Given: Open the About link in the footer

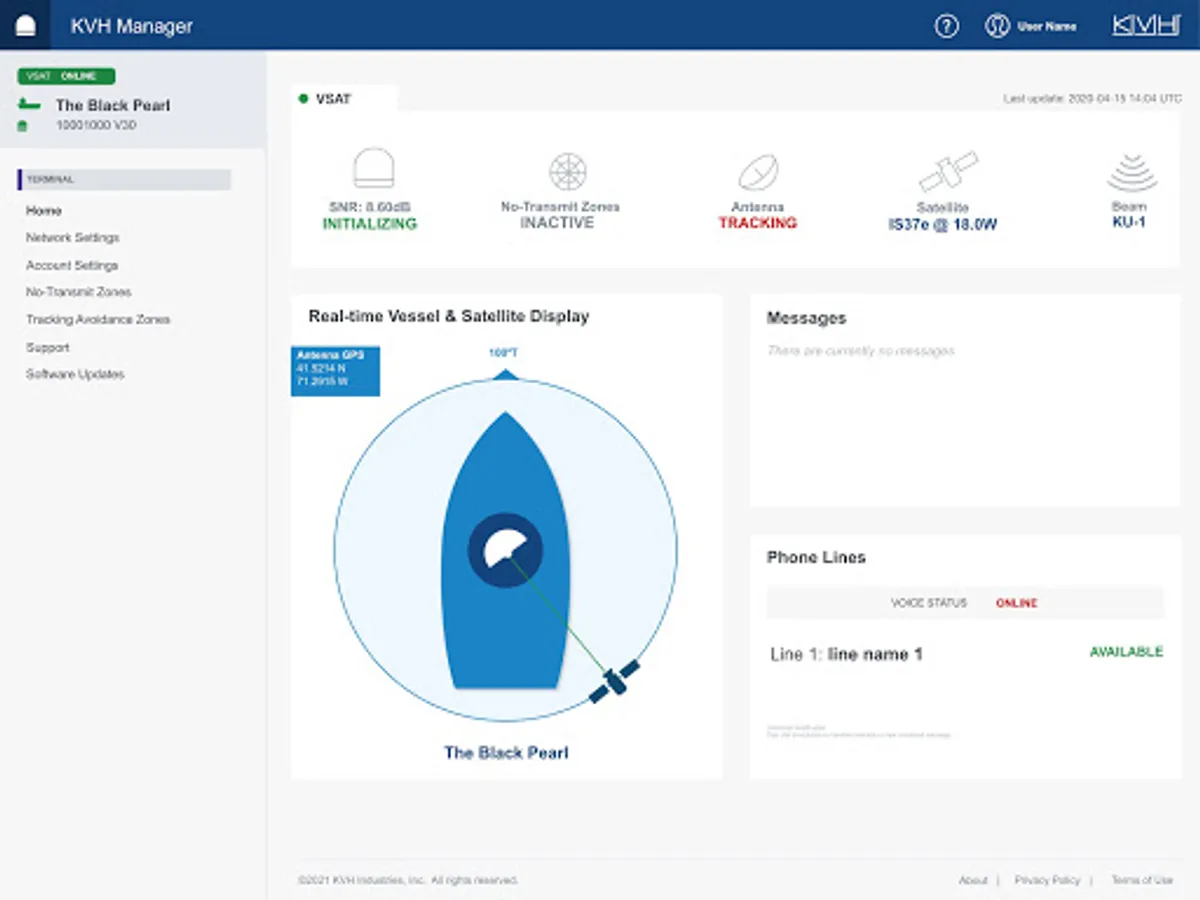Looking at the screenshot, I should 973,880.
